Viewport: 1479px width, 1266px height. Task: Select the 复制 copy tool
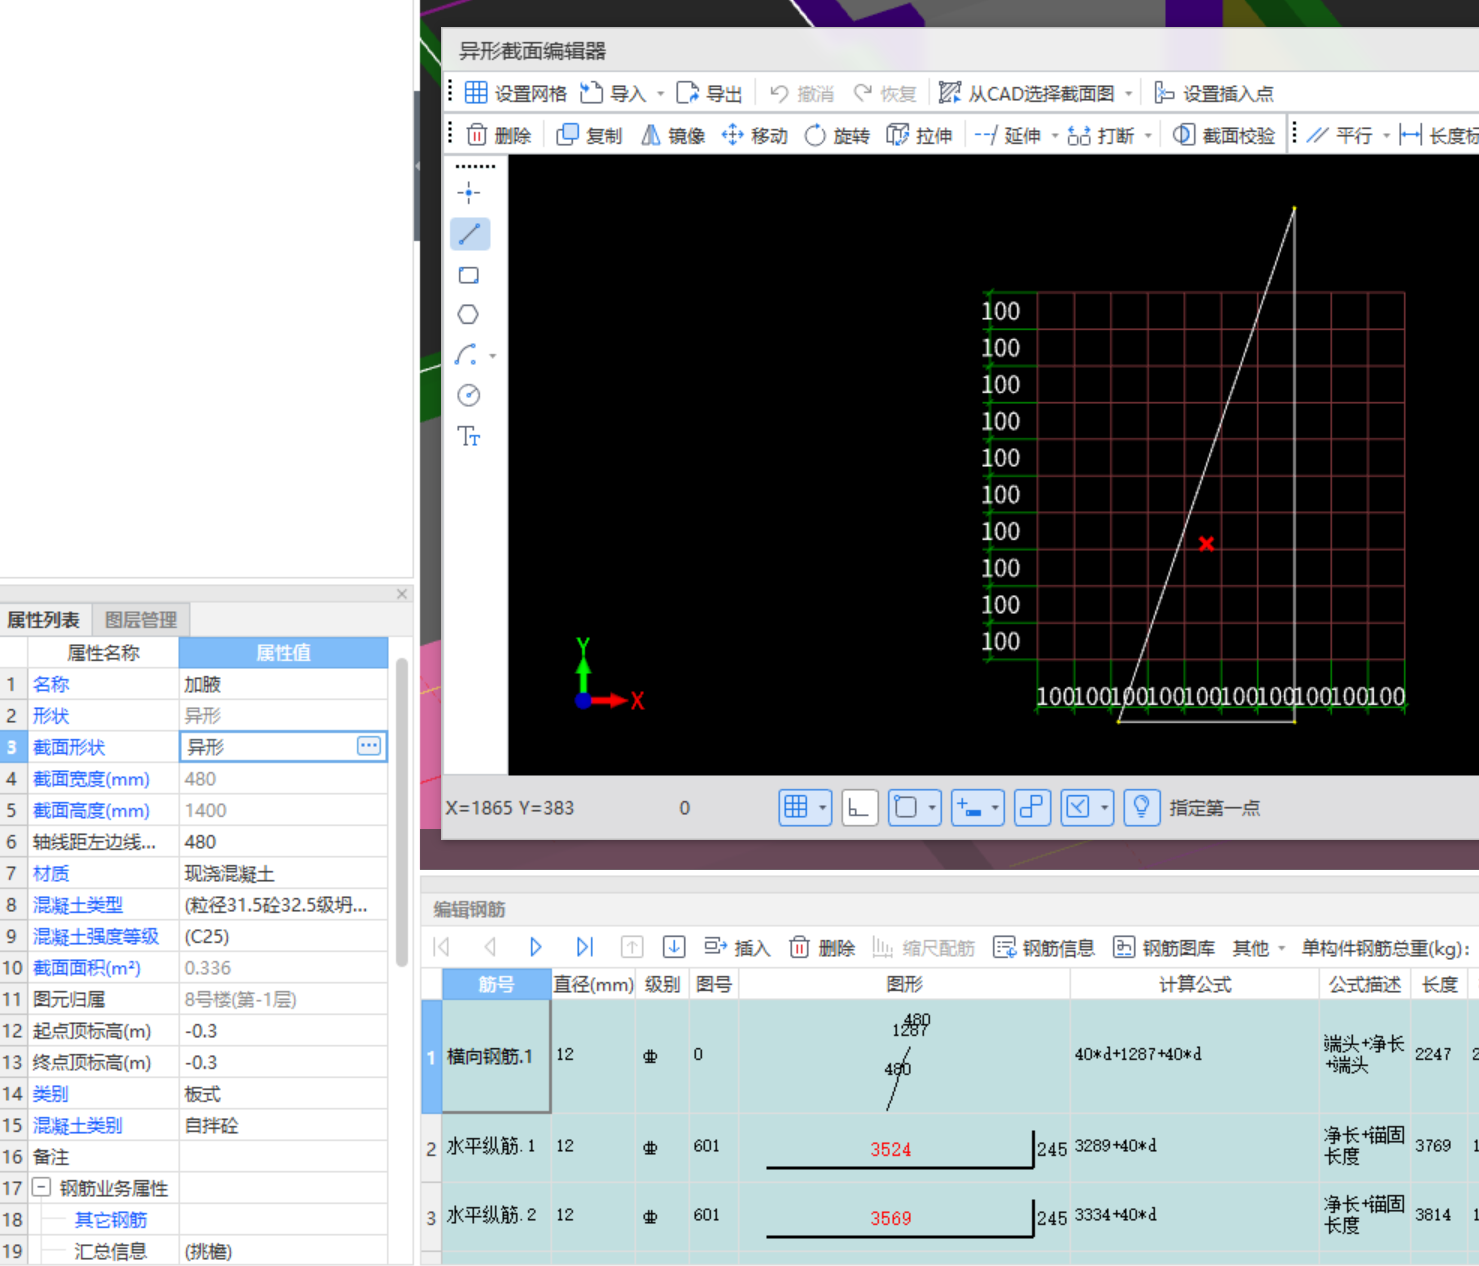589,135
